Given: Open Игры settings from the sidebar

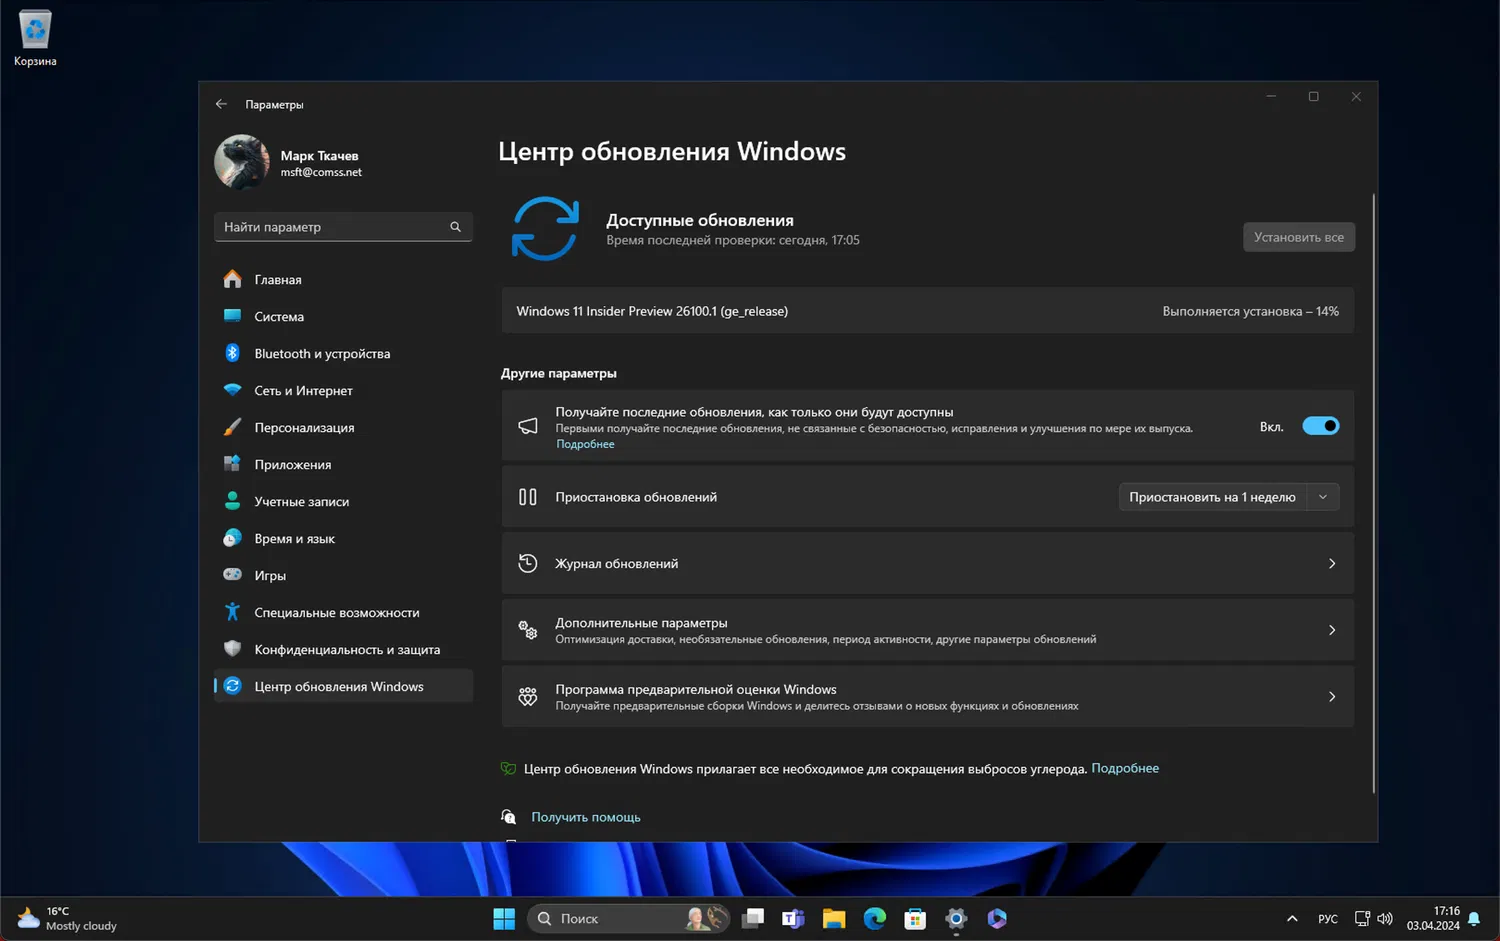Looking at the screenshot, I should (269, 575).
